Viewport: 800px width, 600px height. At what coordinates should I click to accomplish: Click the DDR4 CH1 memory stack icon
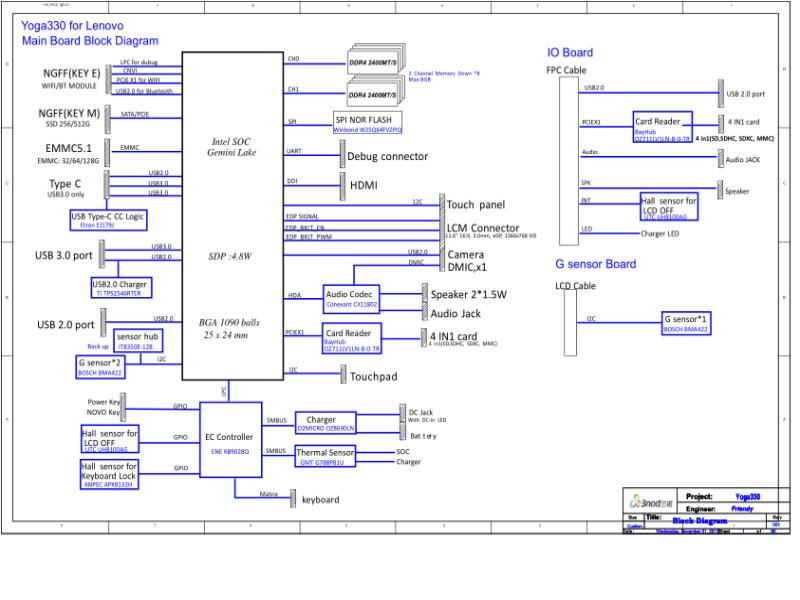point(376,91)
